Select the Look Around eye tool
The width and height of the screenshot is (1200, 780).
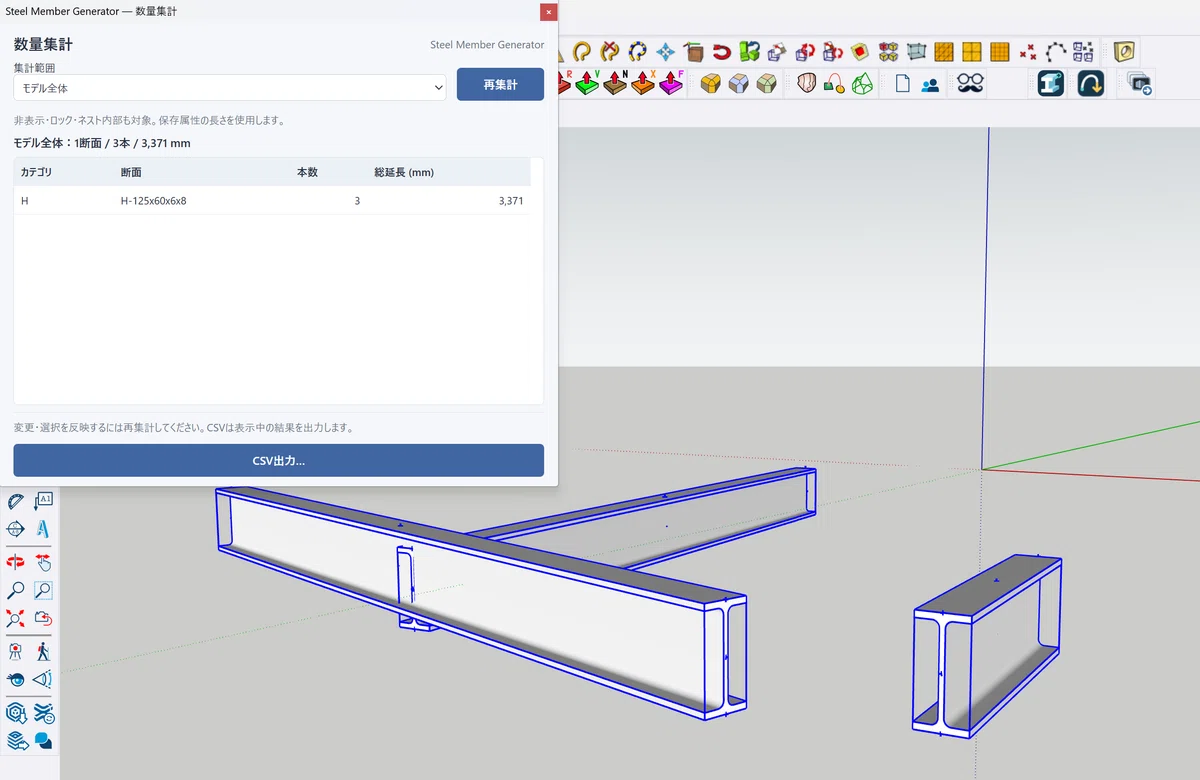pyautogui.click(x=15, y=680)
